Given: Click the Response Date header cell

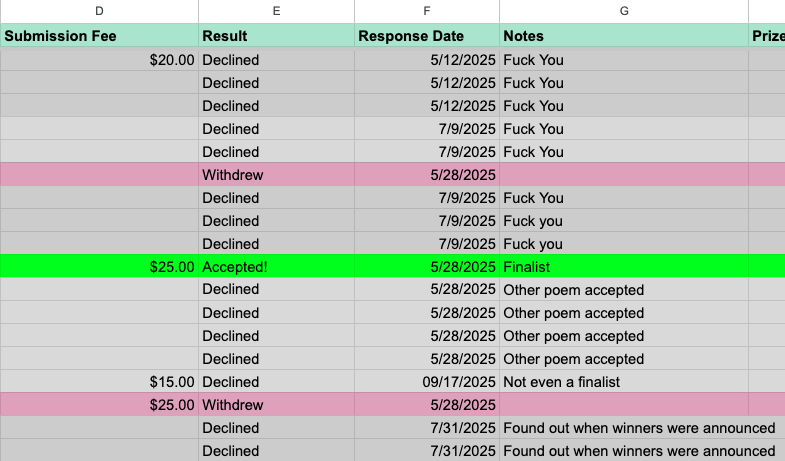Looking at the screenshot, I should click(427, 36).
